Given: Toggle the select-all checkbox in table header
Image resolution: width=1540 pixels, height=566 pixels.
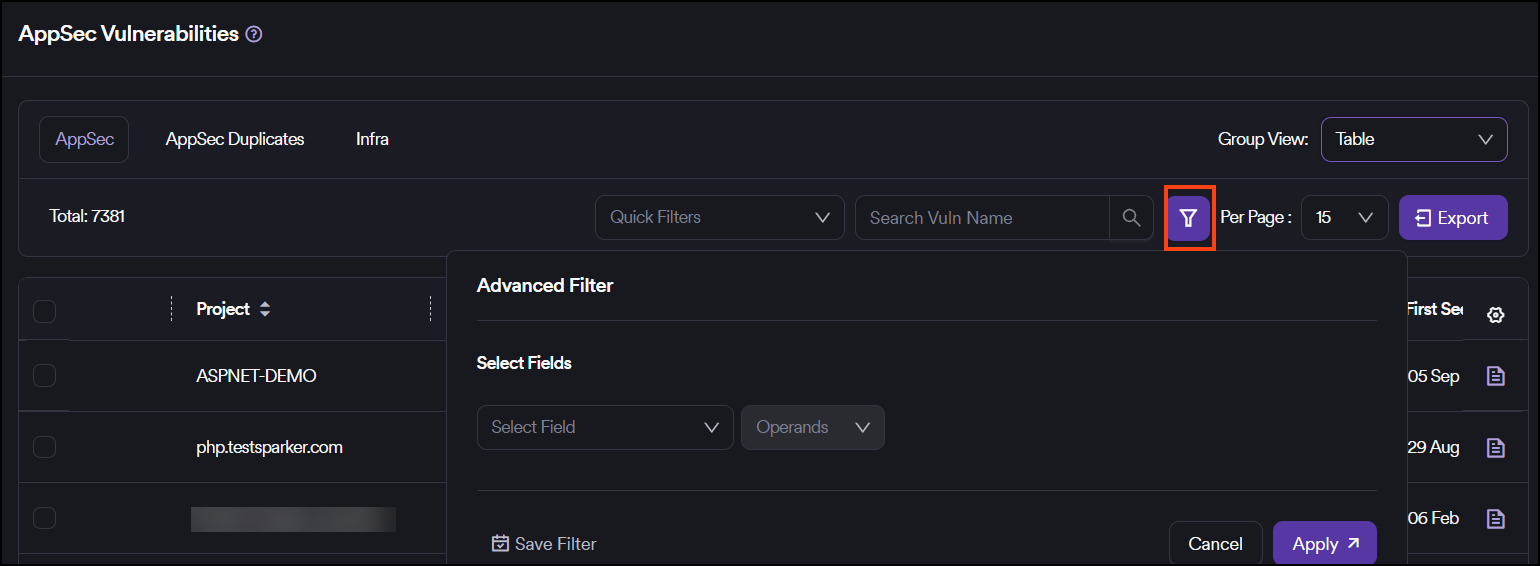Looking at the screenshot, I should [x=44, y=311].
